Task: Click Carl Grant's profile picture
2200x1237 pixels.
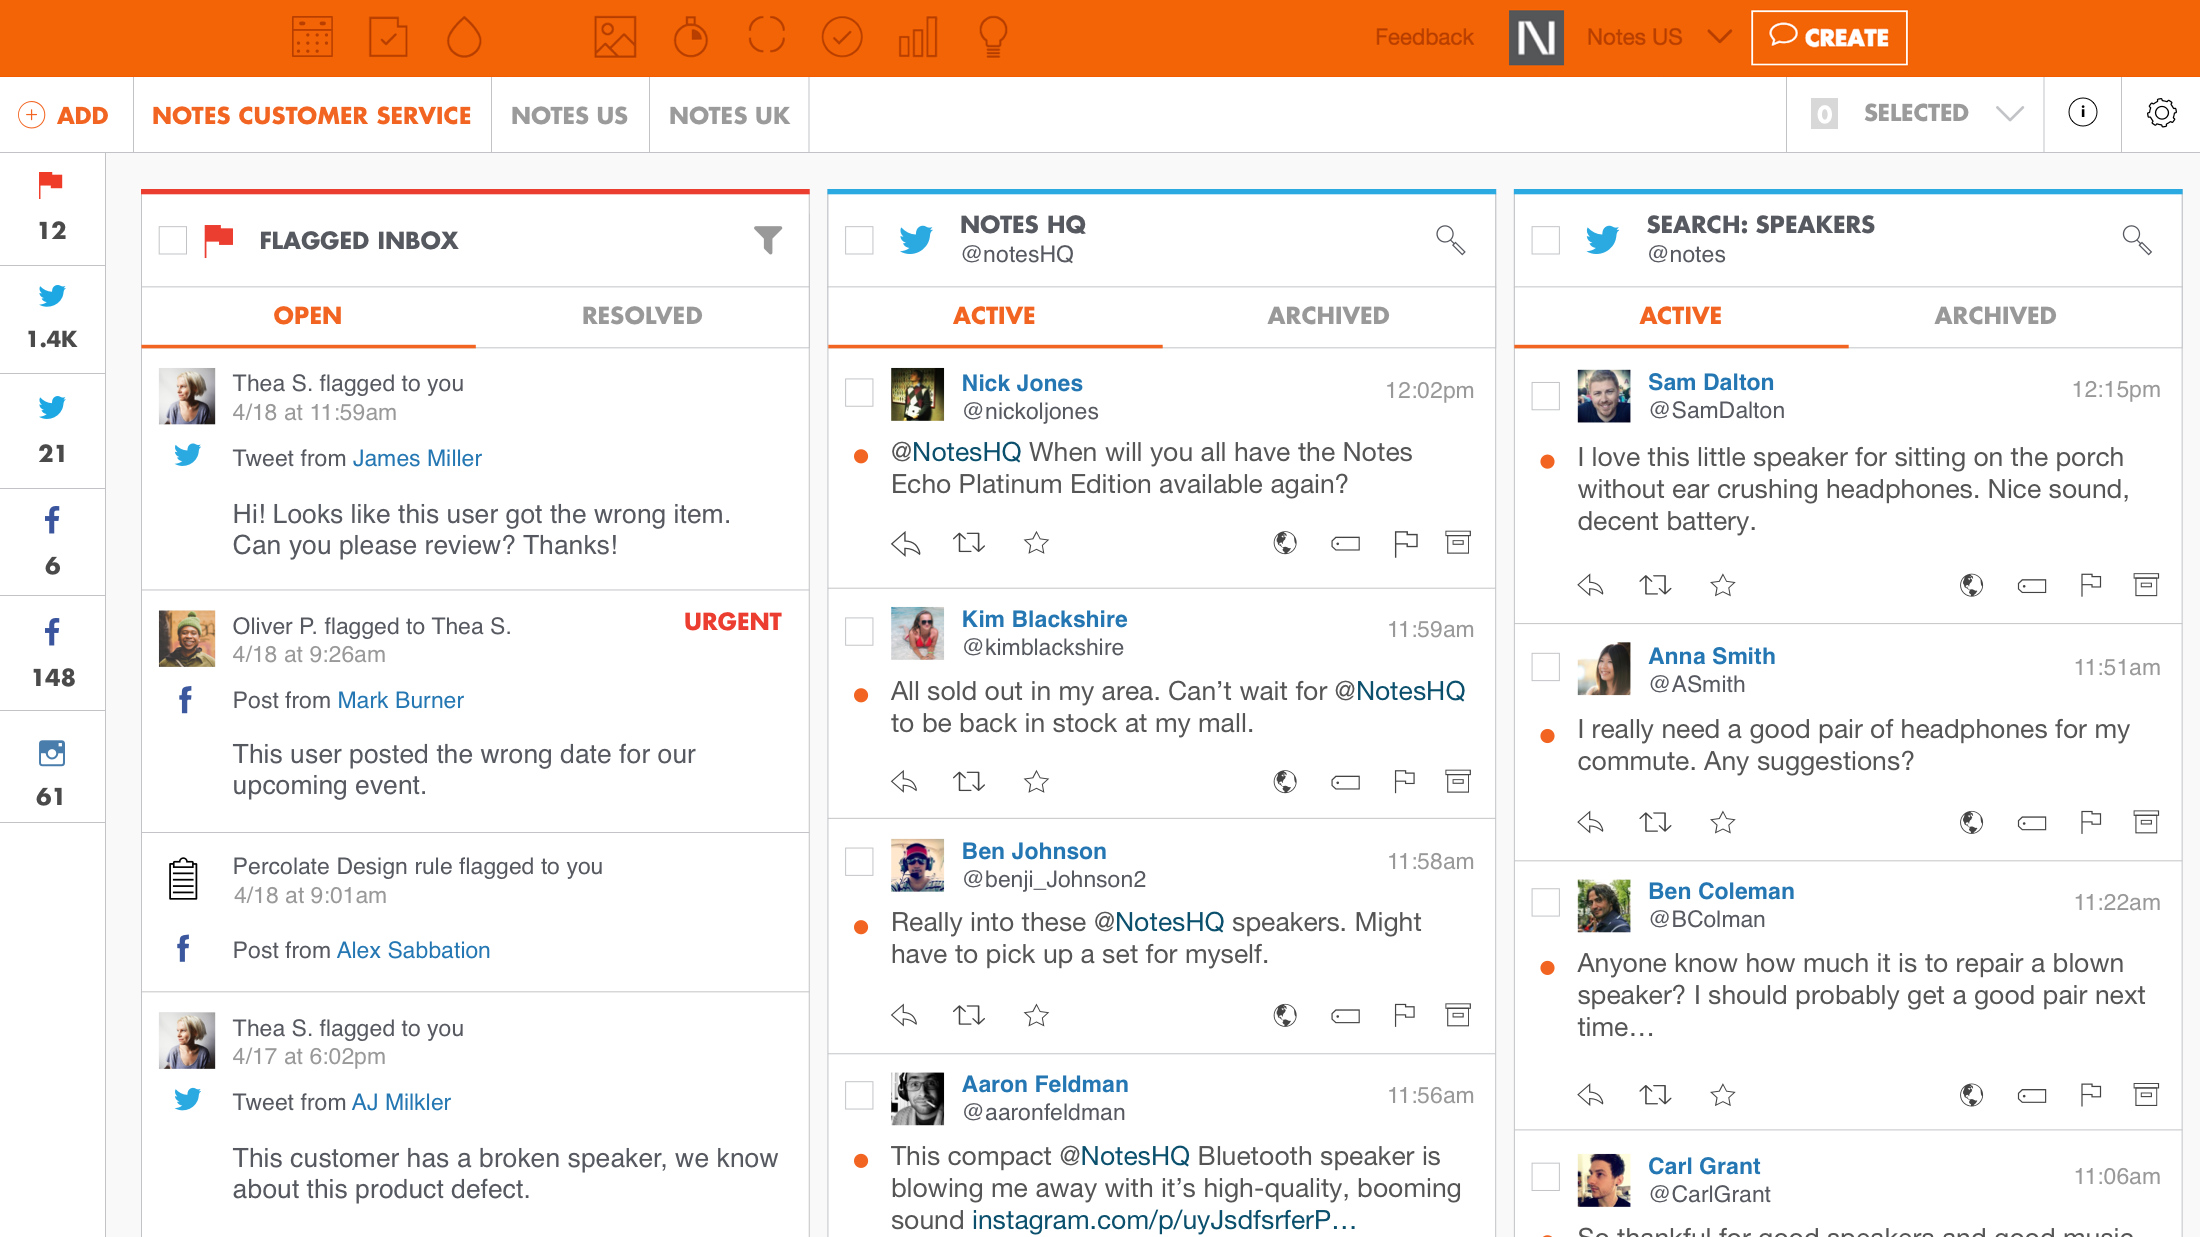Action: tap(1603, 1180)
